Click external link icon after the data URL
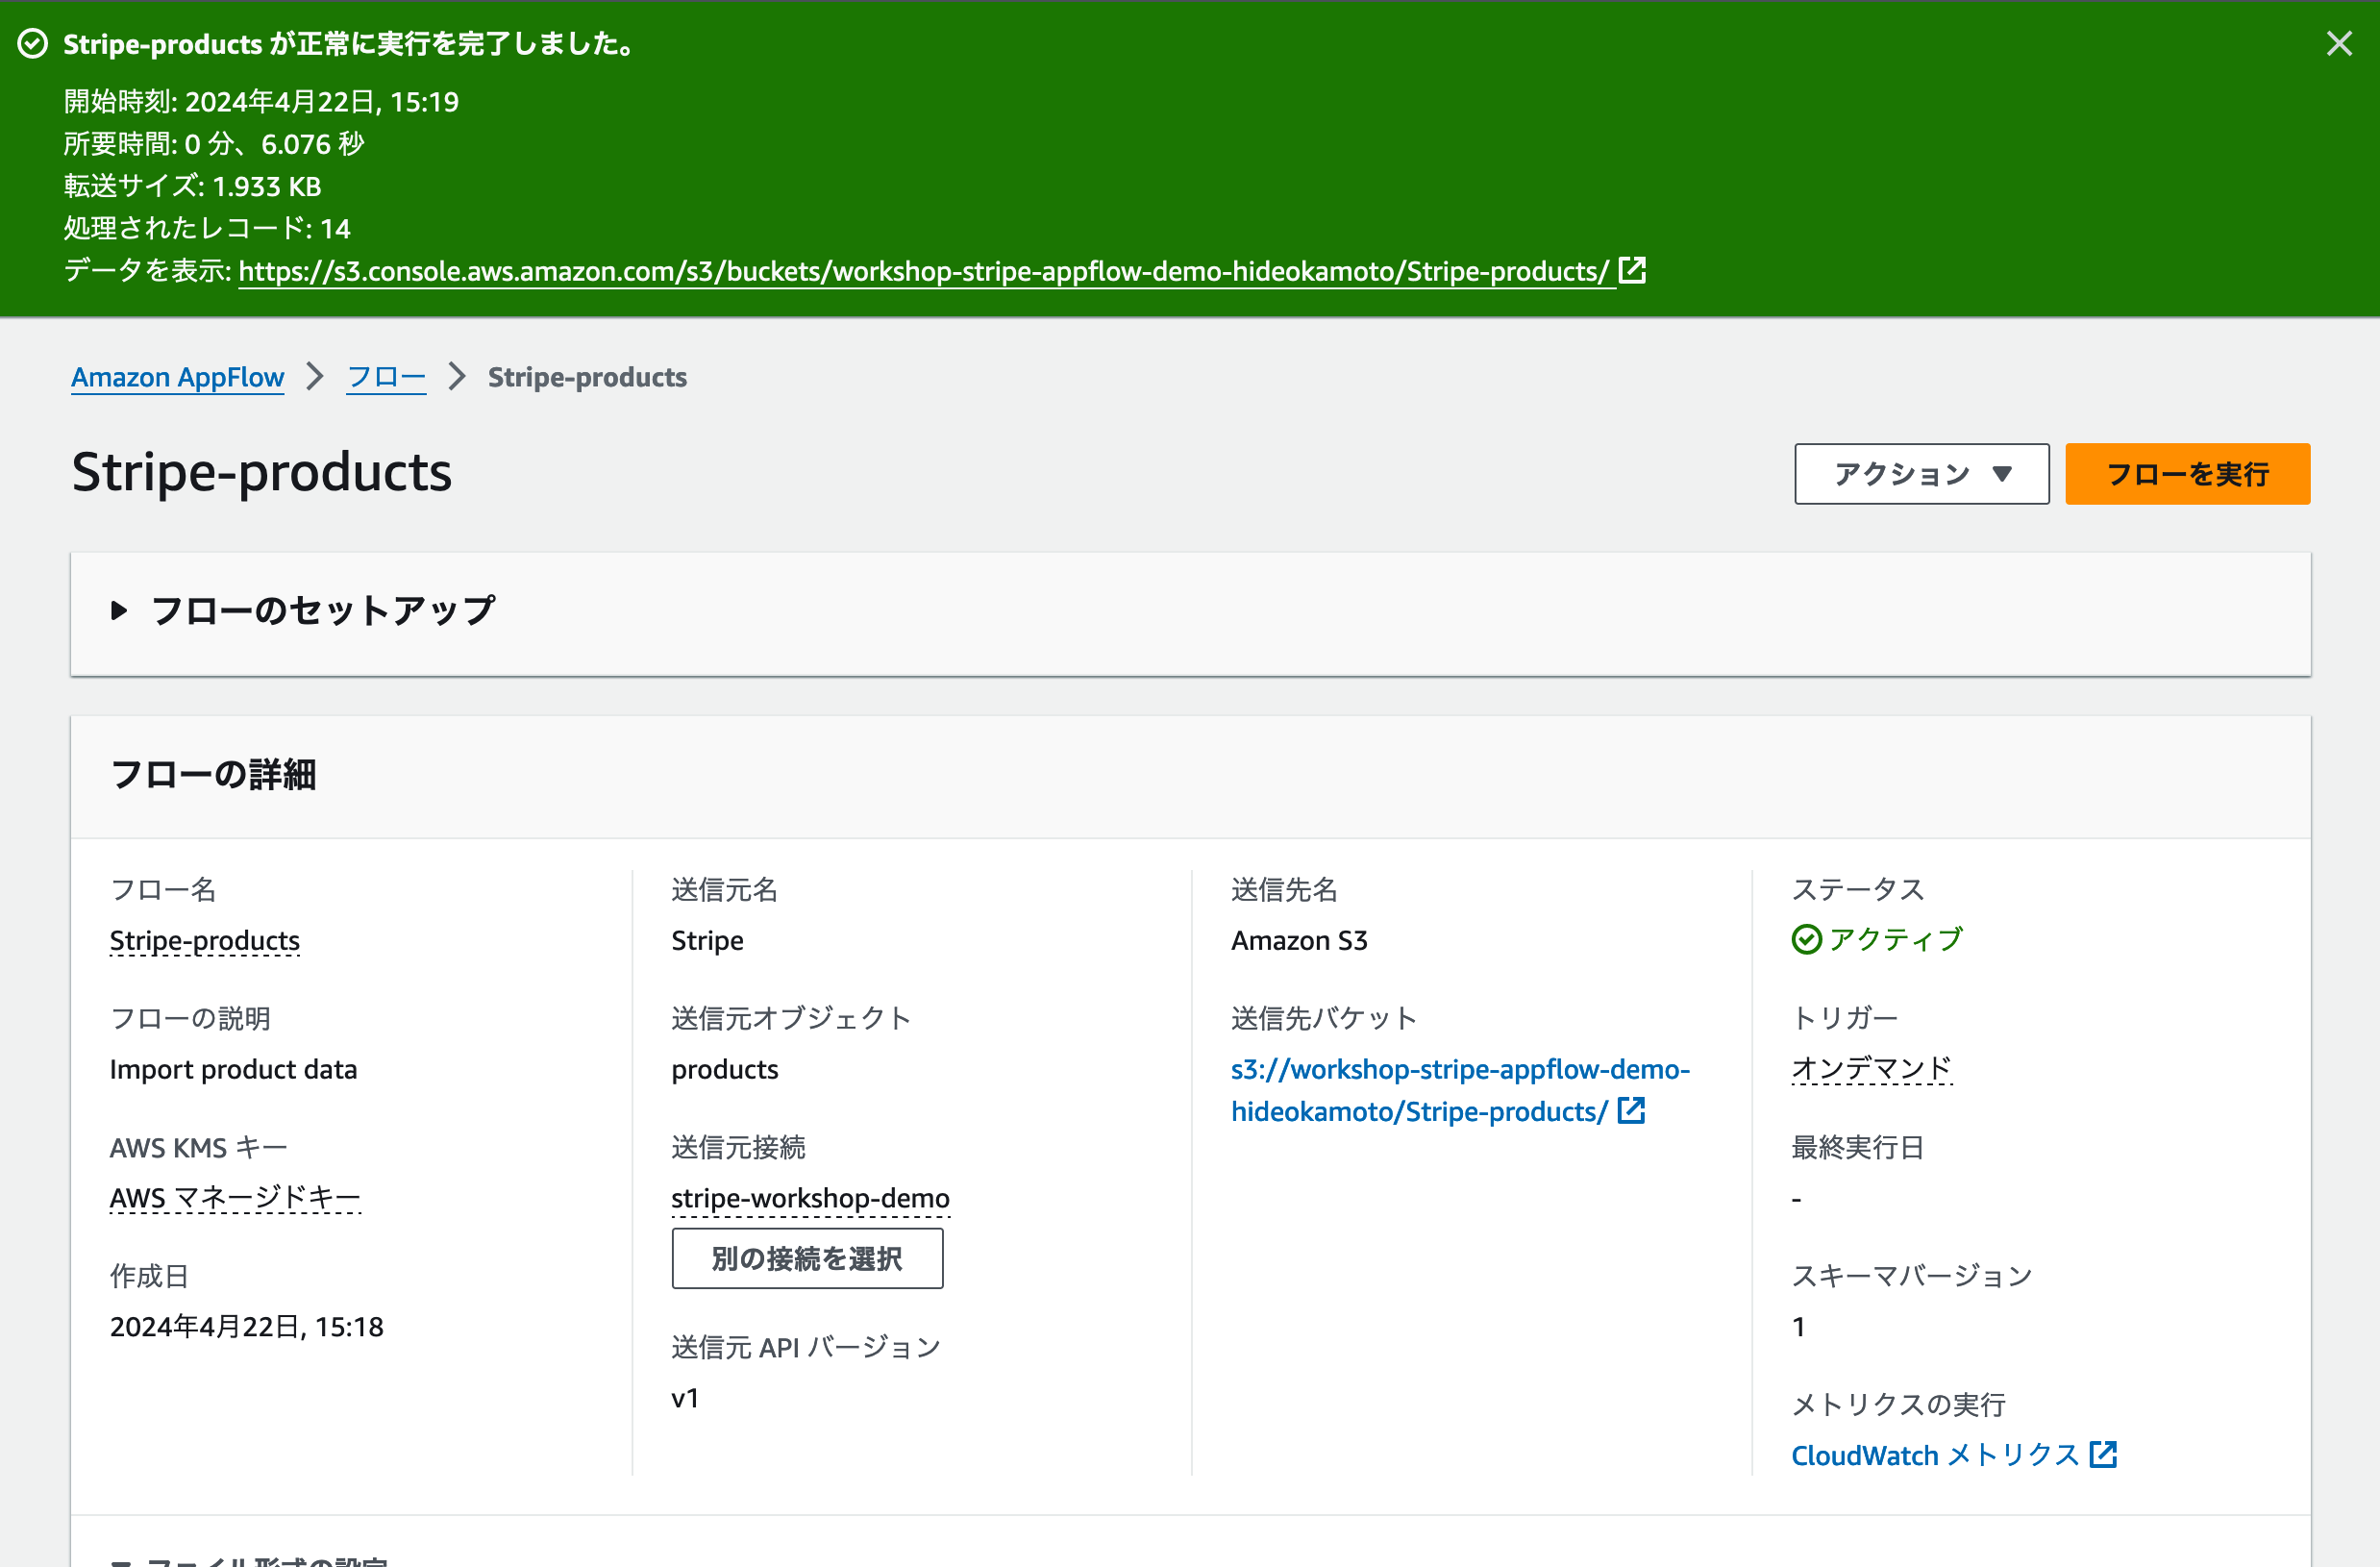The image size is (2380, 1567). pos(1632,269)
